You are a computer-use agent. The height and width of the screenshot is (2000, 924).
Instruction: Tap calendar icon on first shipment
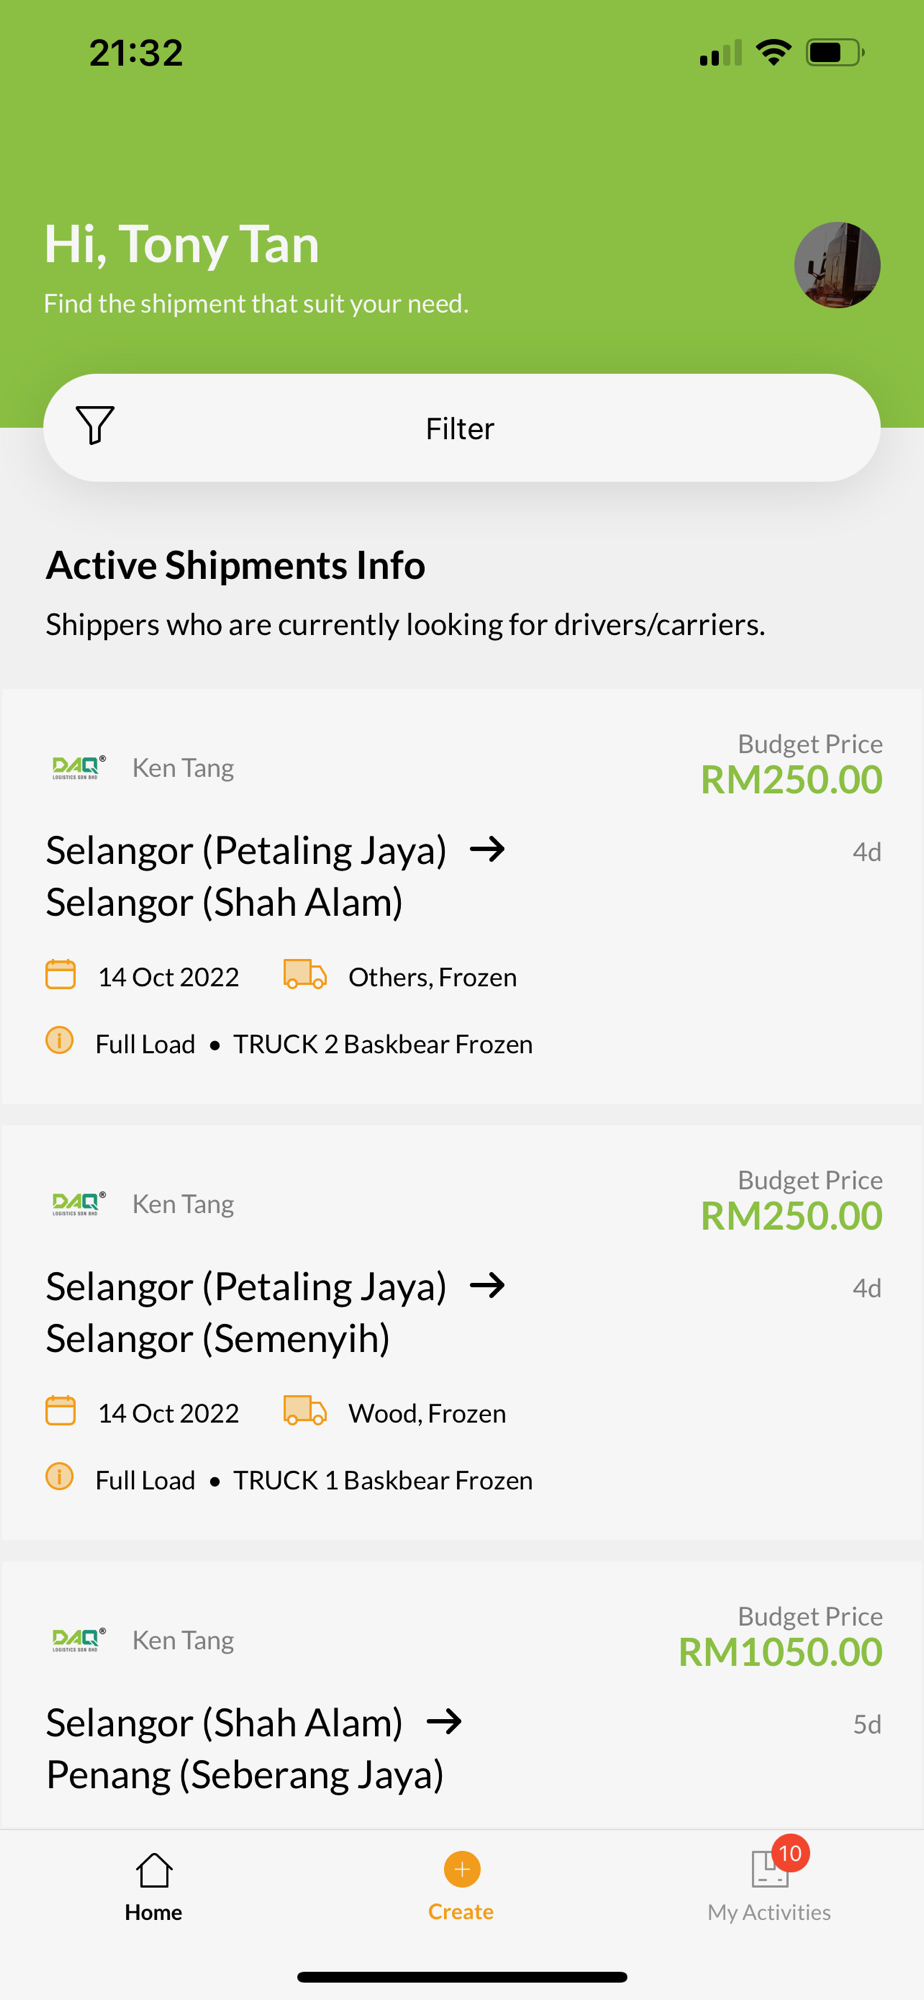pos(61,975)
